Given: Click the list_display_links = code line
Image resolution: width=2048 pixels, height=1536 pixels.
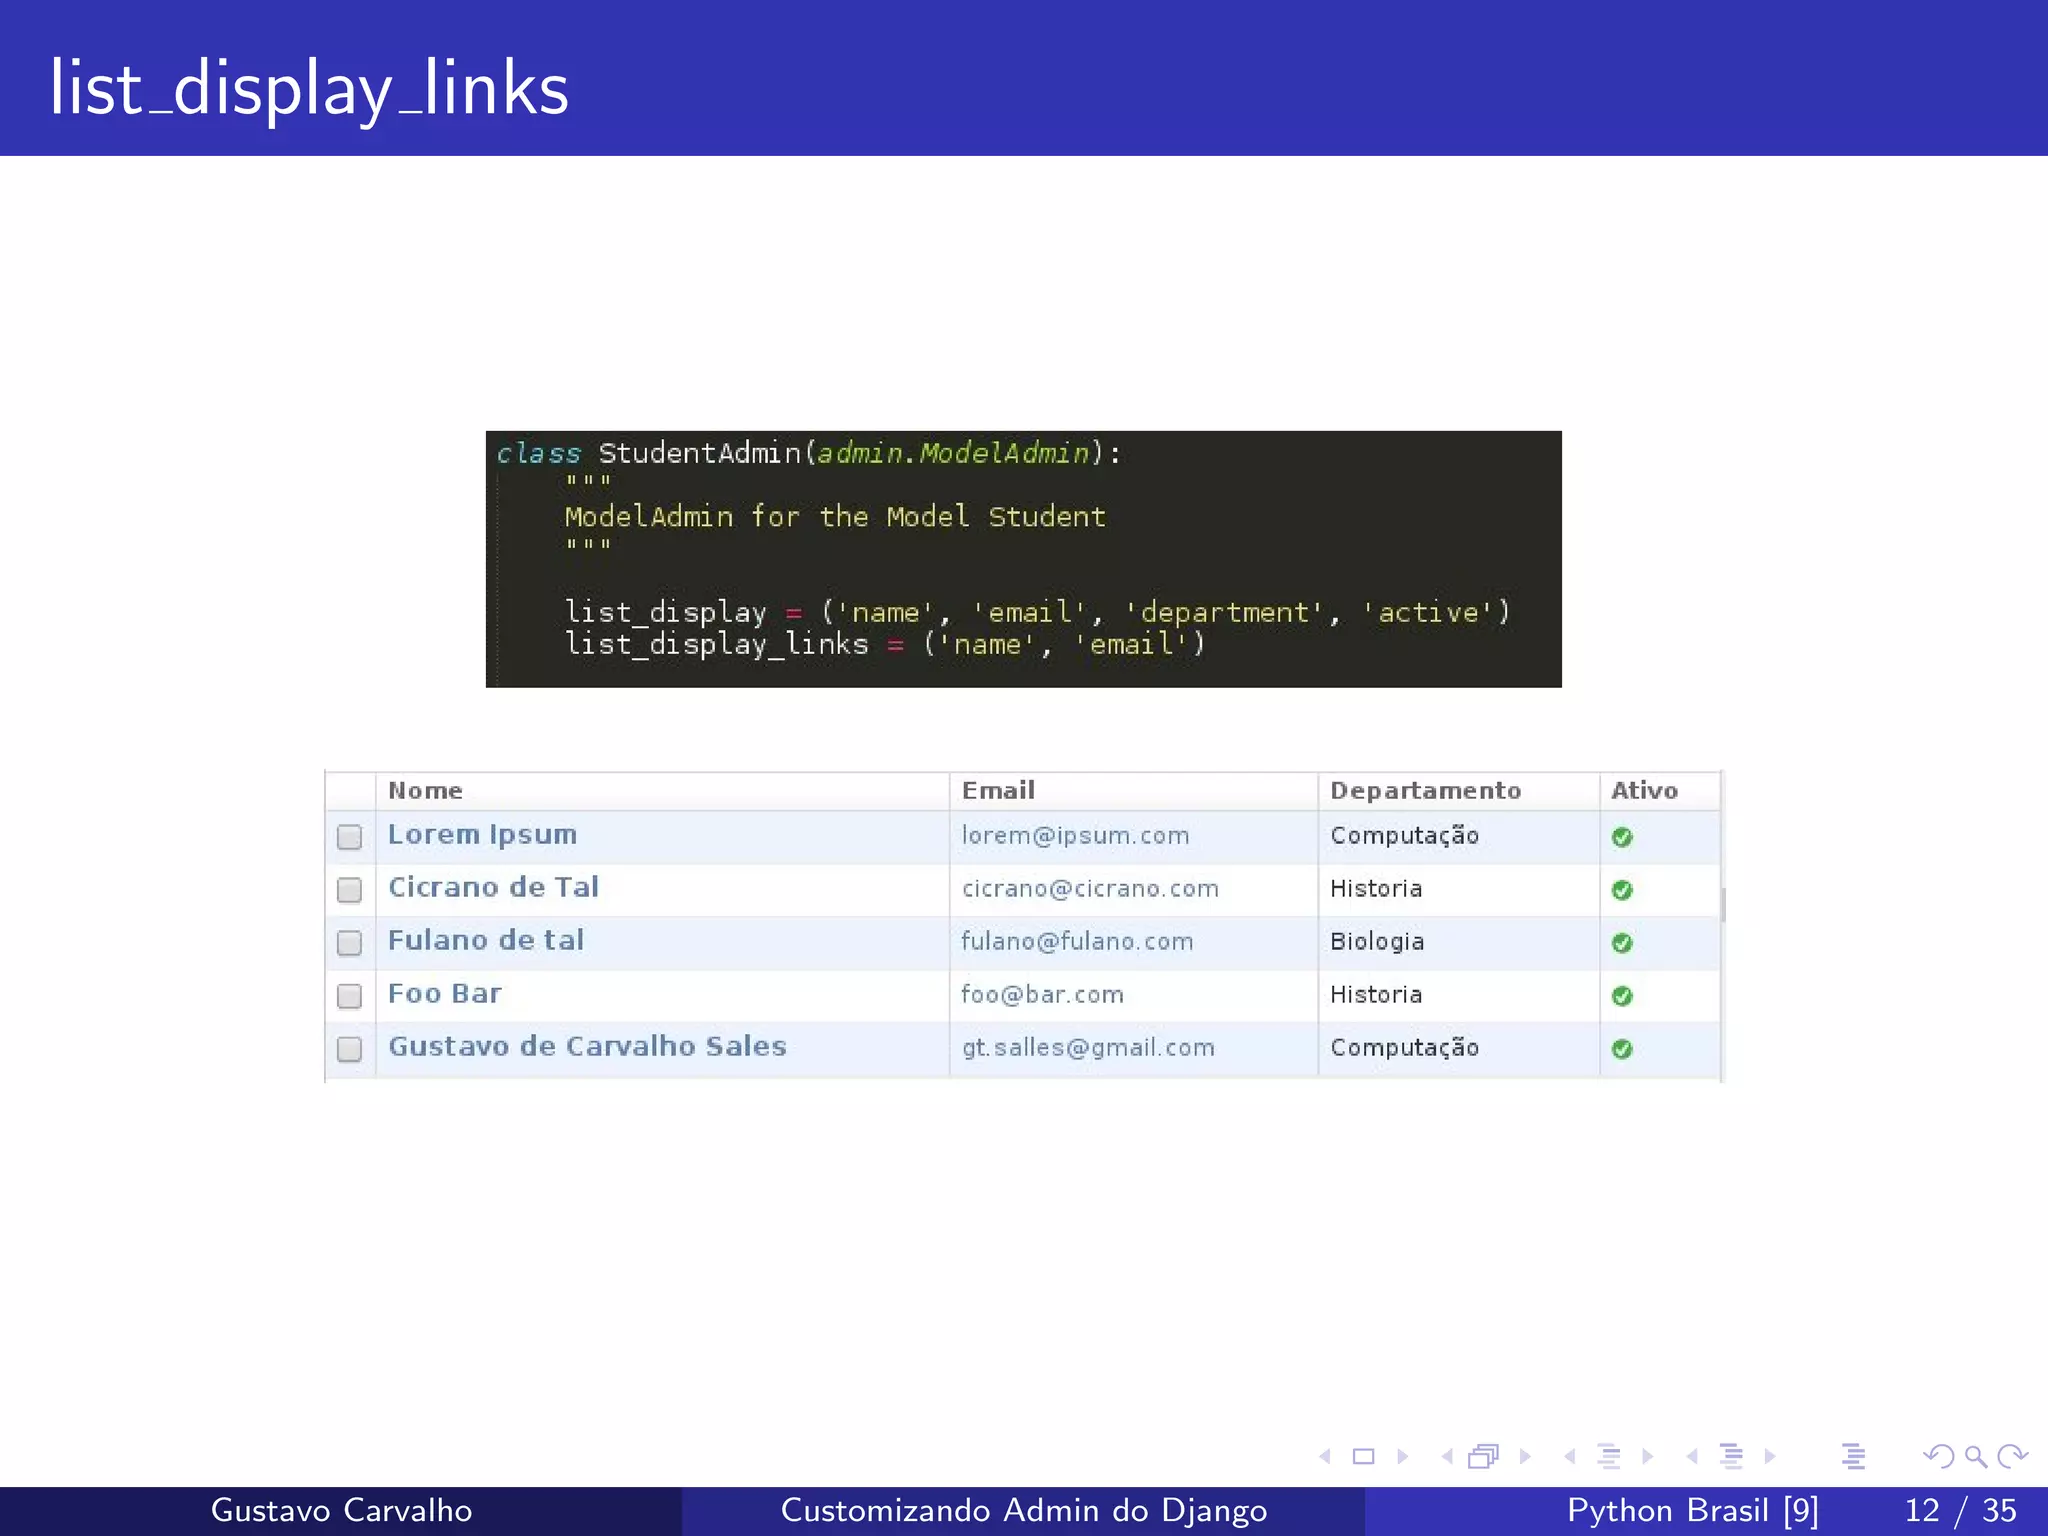Looking at the screenshot, I should pos(885,645).
